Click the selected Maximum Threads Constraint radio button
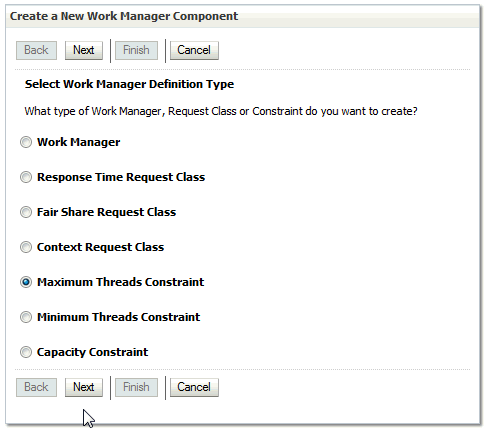This screenshot has height=435, width=484. click(x=26, y=282)
